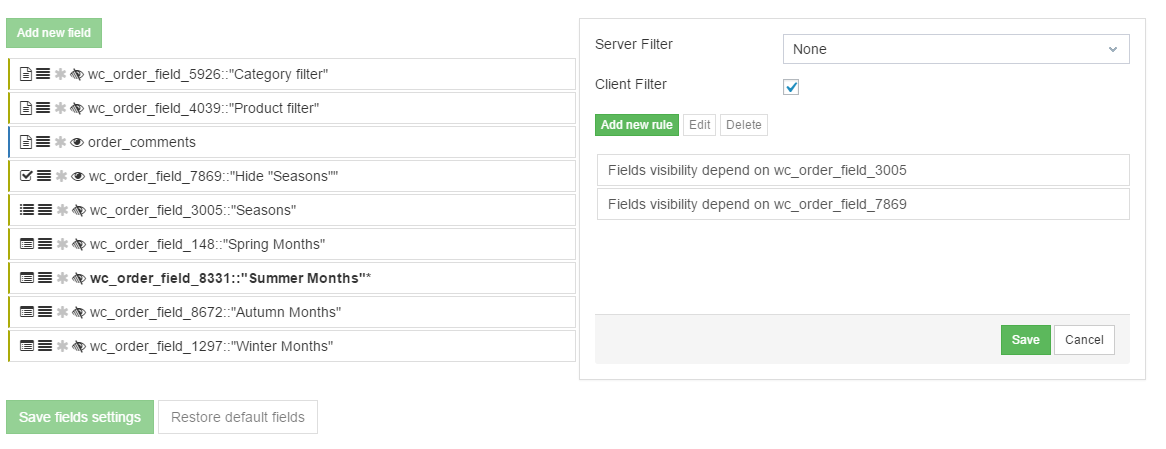1166x449 pixels.
Task: Select rule depending on wc_order_field_7869
Action: tap(862, 204)
